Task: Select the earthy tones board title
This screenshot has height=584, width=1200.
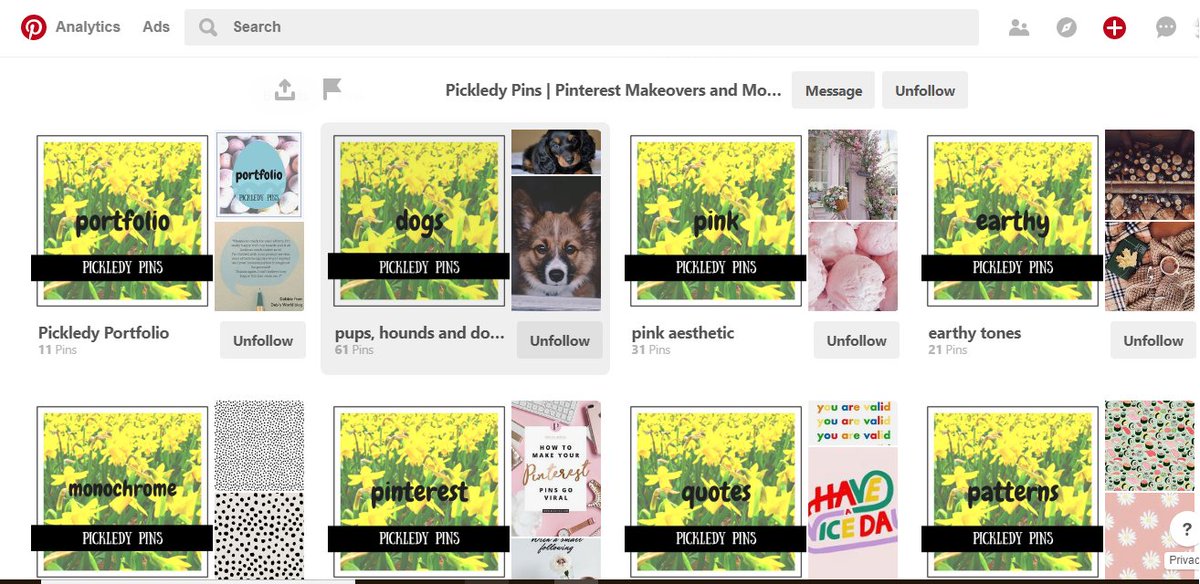Action: [975, 332]
